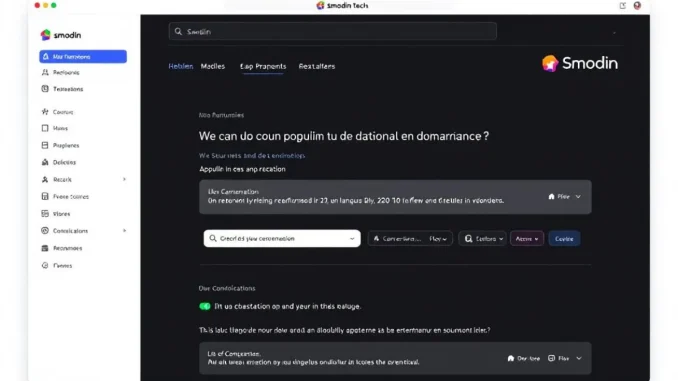Click the home icon in first card
Screen dimensions: 678x381
(551, 196)
